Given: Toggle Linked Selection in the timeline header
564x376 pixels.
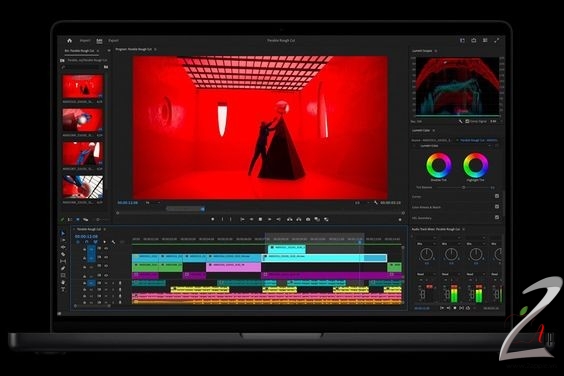Looking at the screenshot, I should click(x=95, y=242).
